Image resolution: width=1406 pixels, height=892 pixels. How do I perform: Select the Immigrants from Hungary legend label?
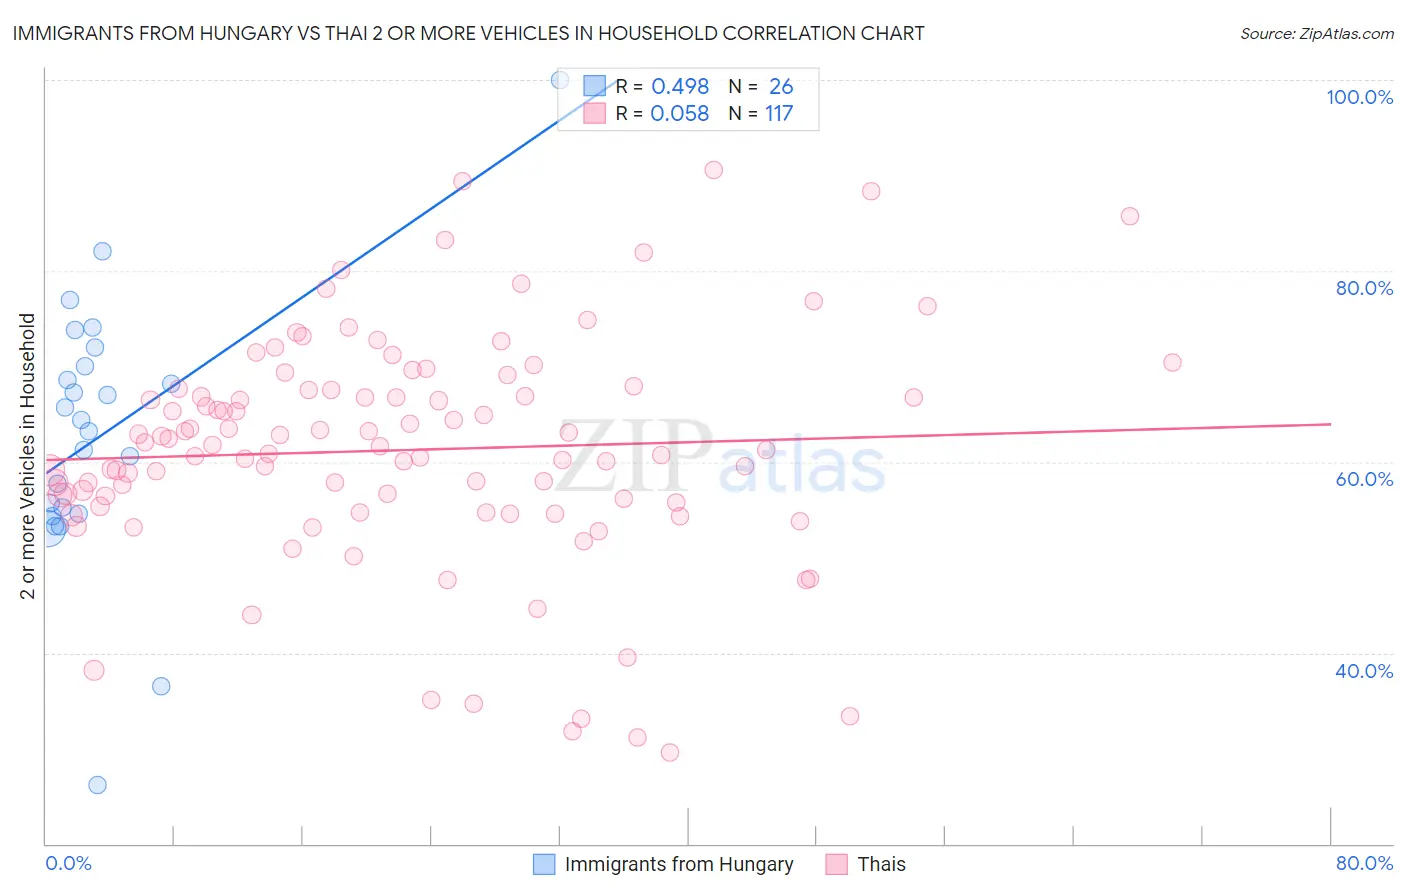pyautogui.click(x=679, y=864)
